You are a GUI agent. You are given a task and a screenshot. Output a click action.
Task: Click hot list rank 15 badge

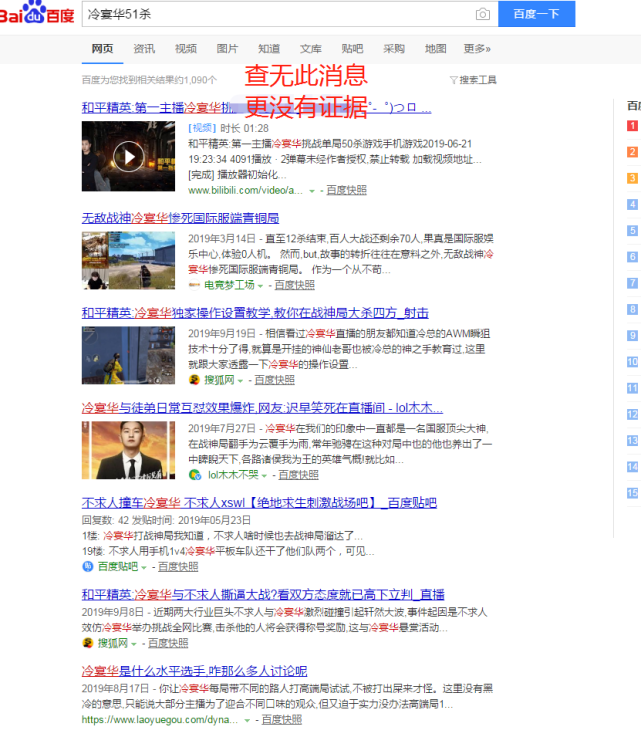pos(633,493)
